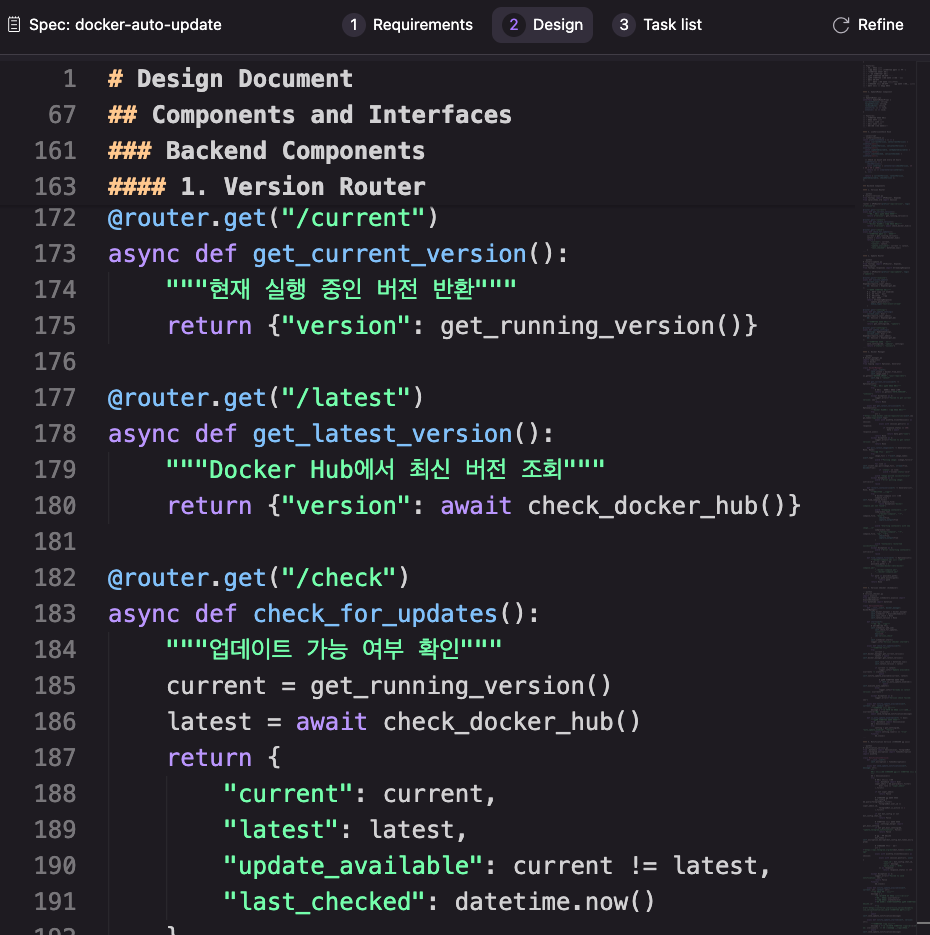The height and width of the screenshot is (935, 930).
Task: Click line number 183 in the gutter
Action: tap(55, 614)
